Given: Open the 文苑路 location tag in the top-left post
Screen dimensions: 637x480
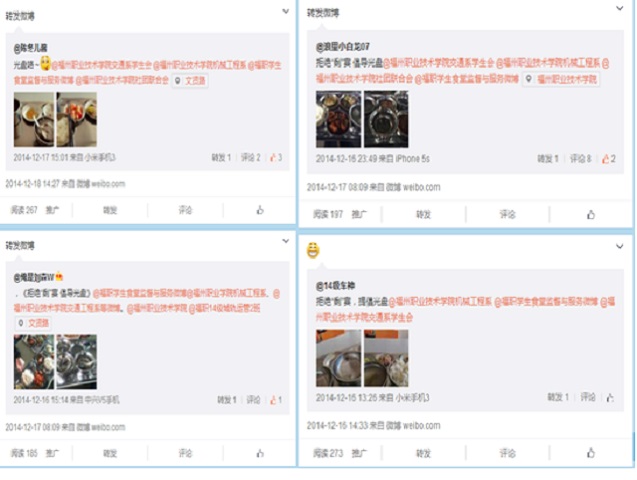Looking at the screenshot, I should (190, 80).
